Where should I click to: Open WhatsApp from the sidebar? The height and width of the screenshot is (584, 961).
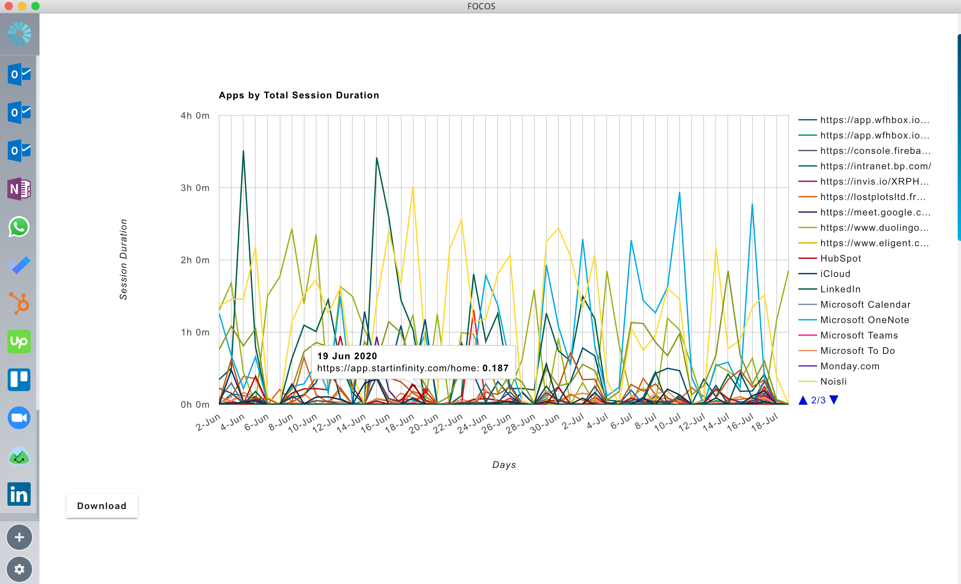pos(19,227)
